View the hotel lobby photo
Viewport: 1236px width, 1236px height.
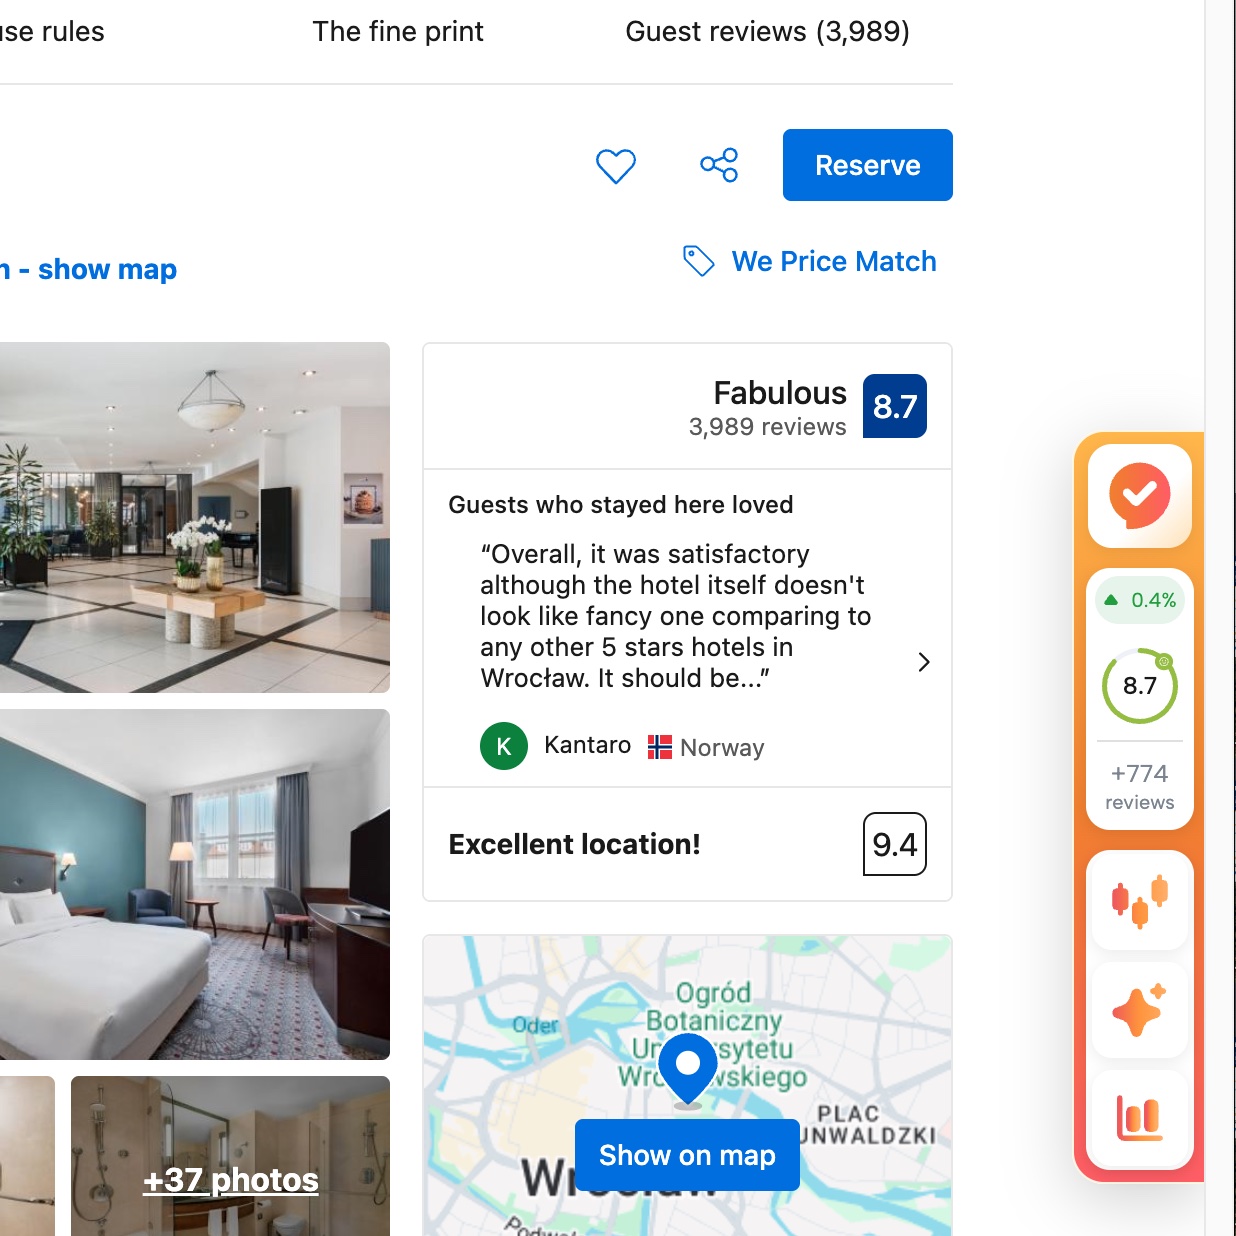click(195, 517)
